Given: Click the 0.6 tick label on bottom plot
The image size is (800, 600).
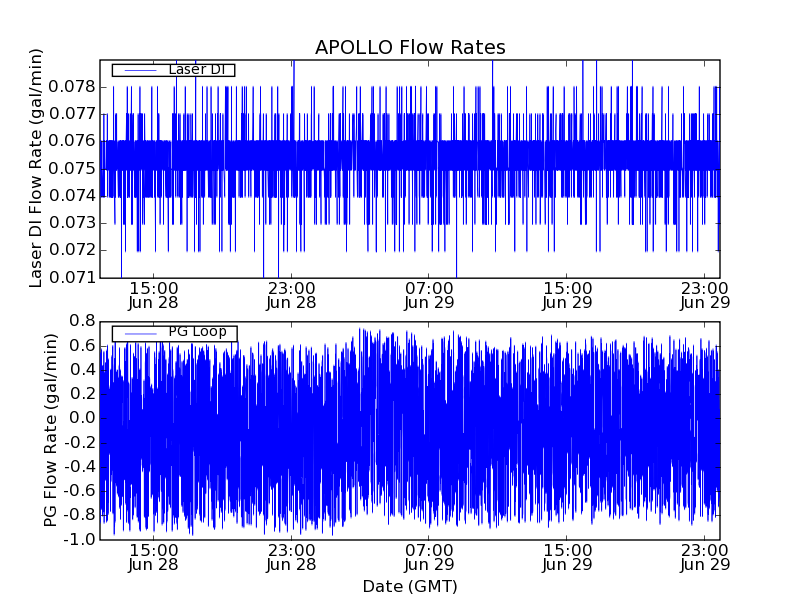Looking at the screenshot, I should (x=82, y=345).
